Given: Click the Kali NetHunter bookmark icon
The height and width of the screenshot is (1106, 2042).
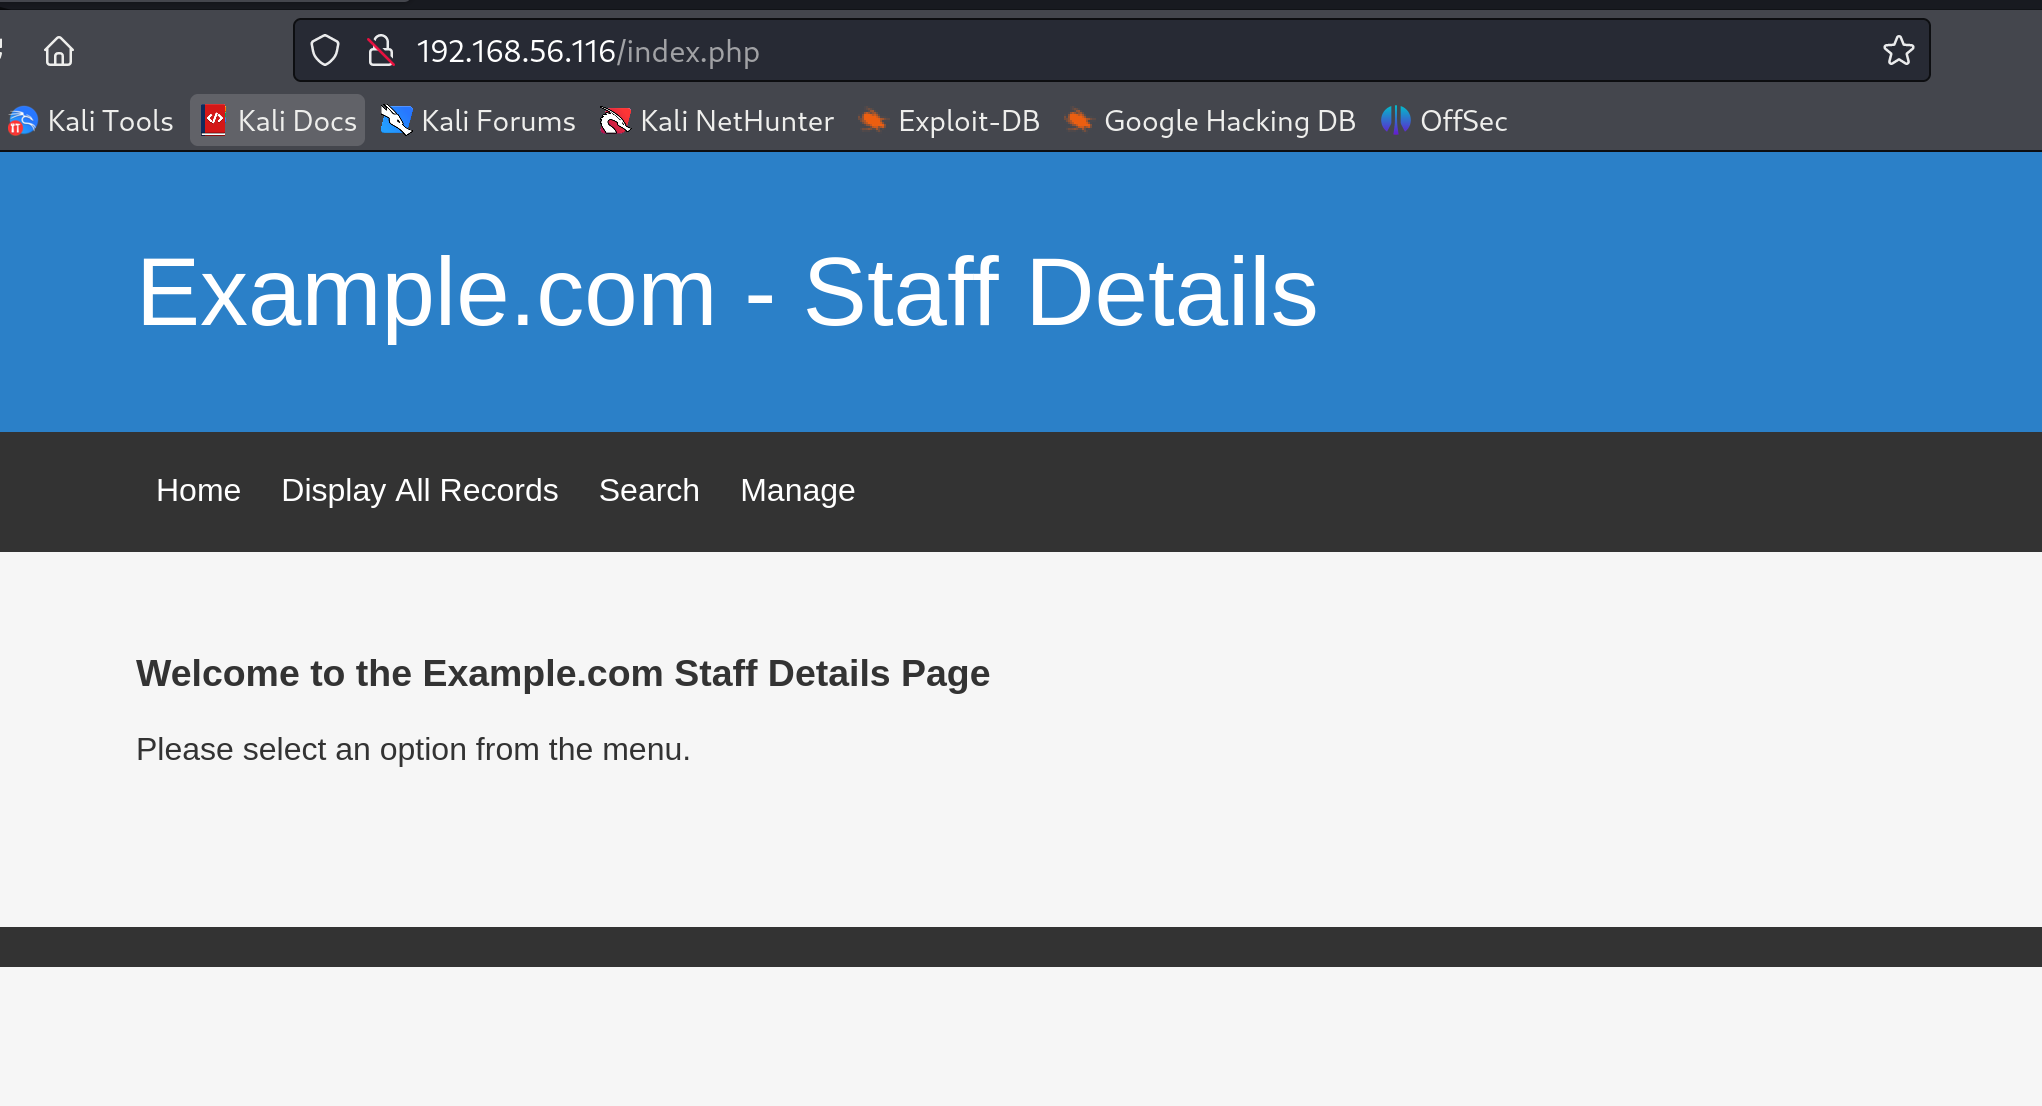Looking at the screenshot, I should 615,121.
